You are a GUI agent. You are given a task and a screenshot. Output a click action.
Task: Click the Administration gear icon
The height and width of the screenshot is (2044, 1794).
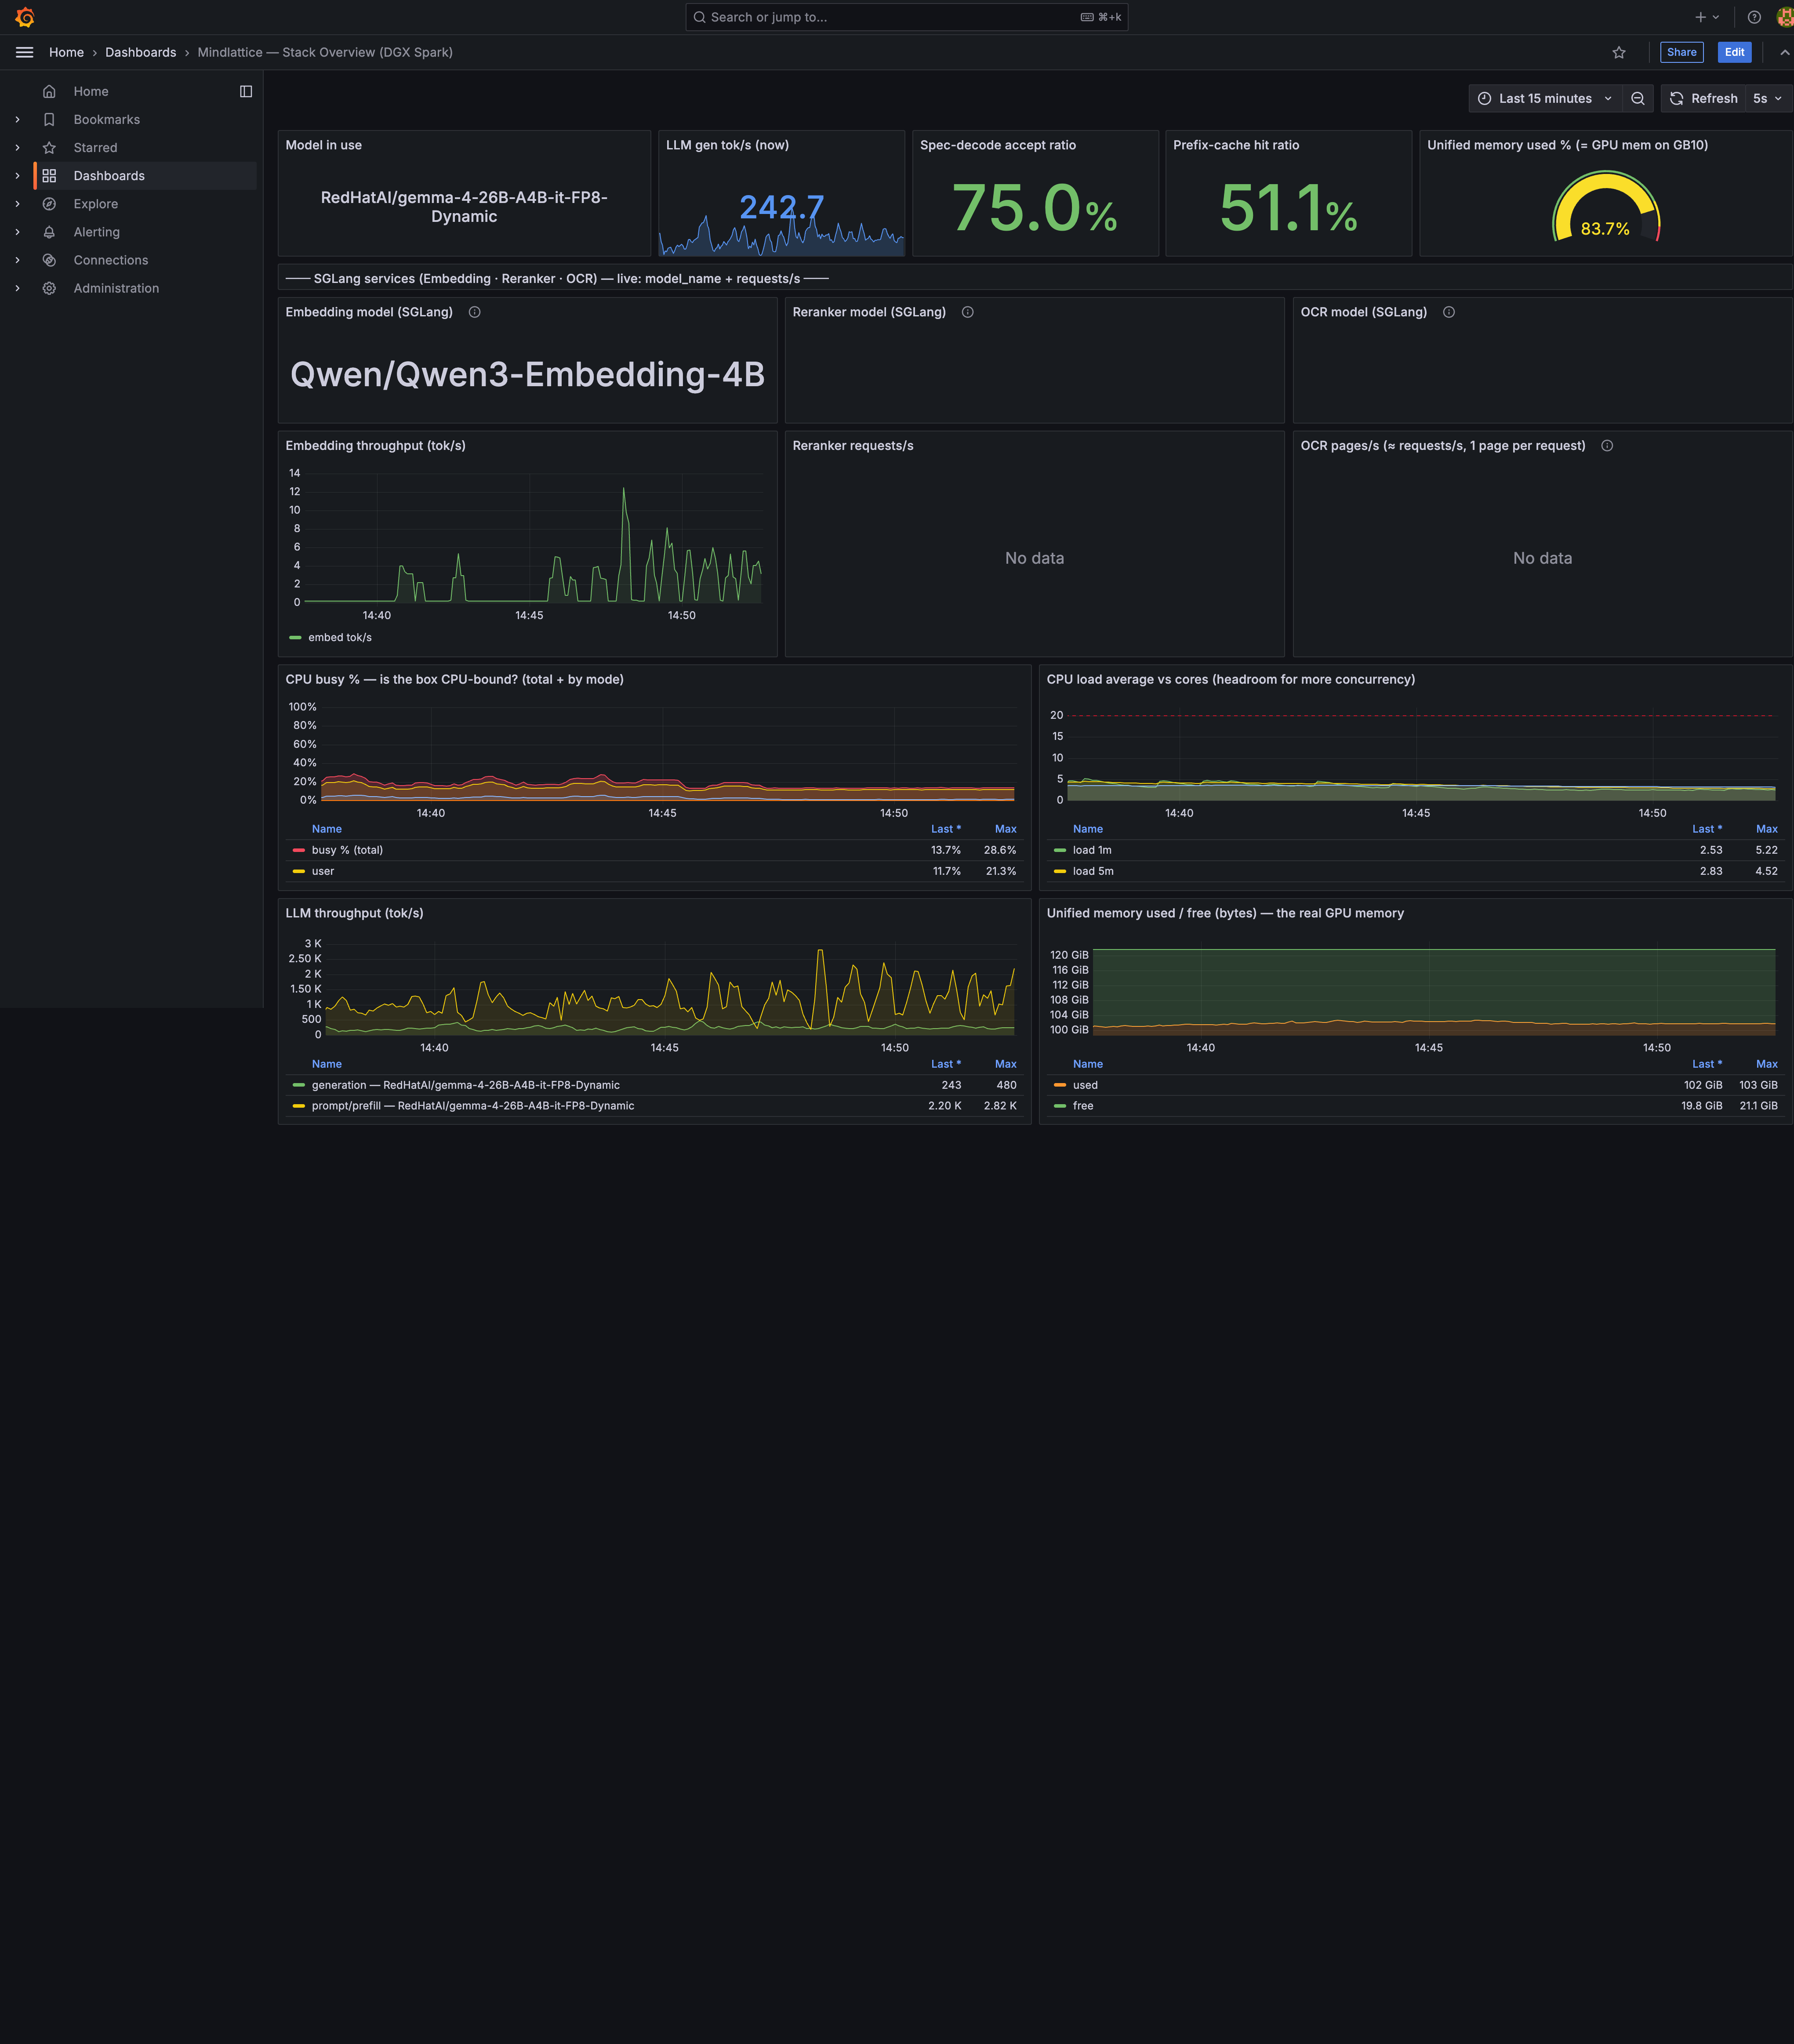coord(49,288)
